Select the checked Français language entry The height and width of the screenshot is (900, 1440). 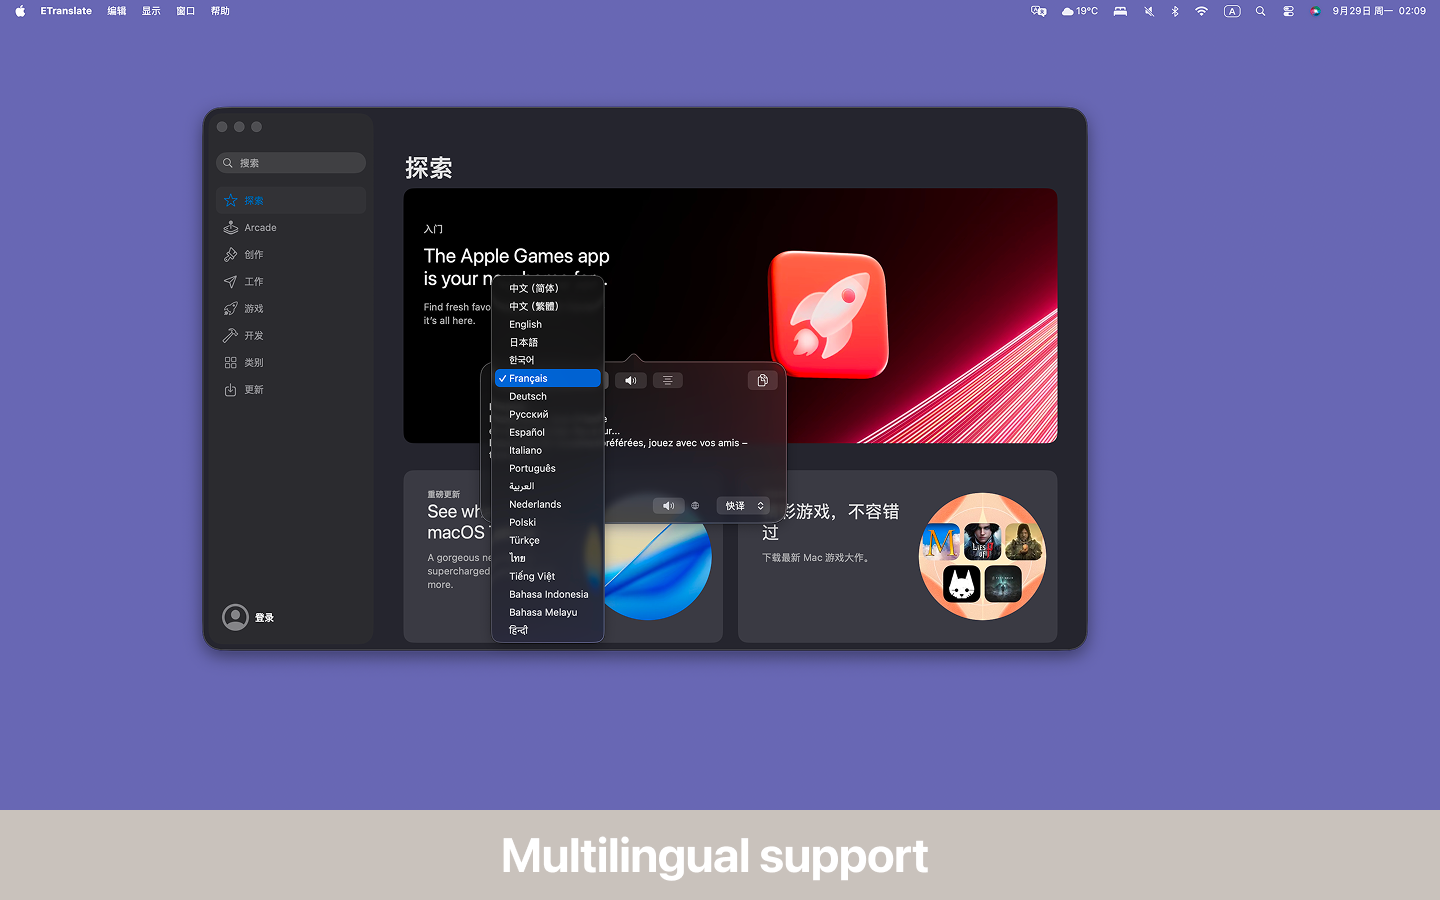(548, 378)
